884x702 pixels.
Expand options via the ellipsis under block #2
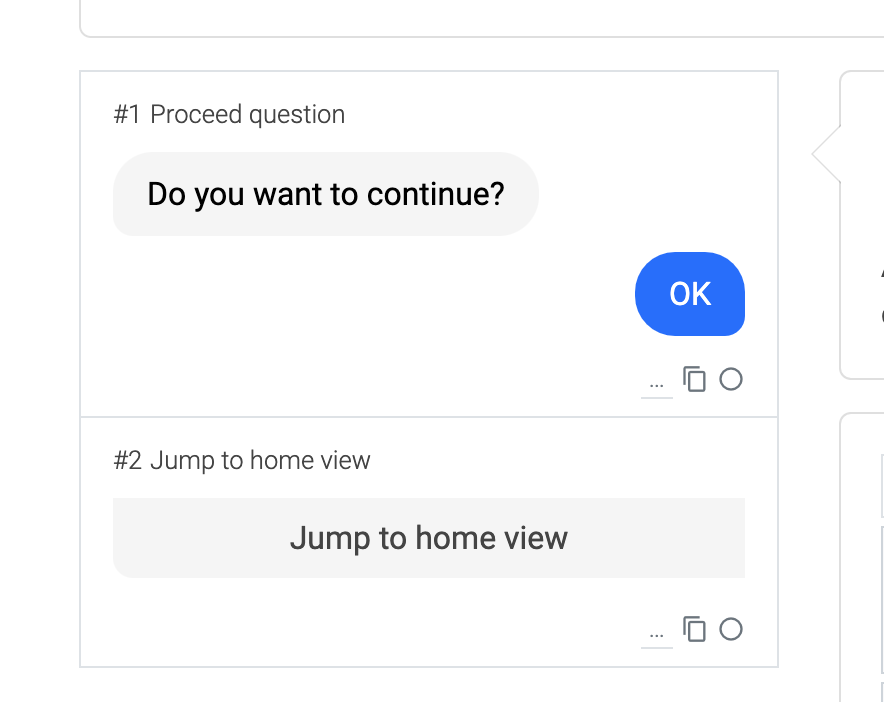click(x=656, y=629)
